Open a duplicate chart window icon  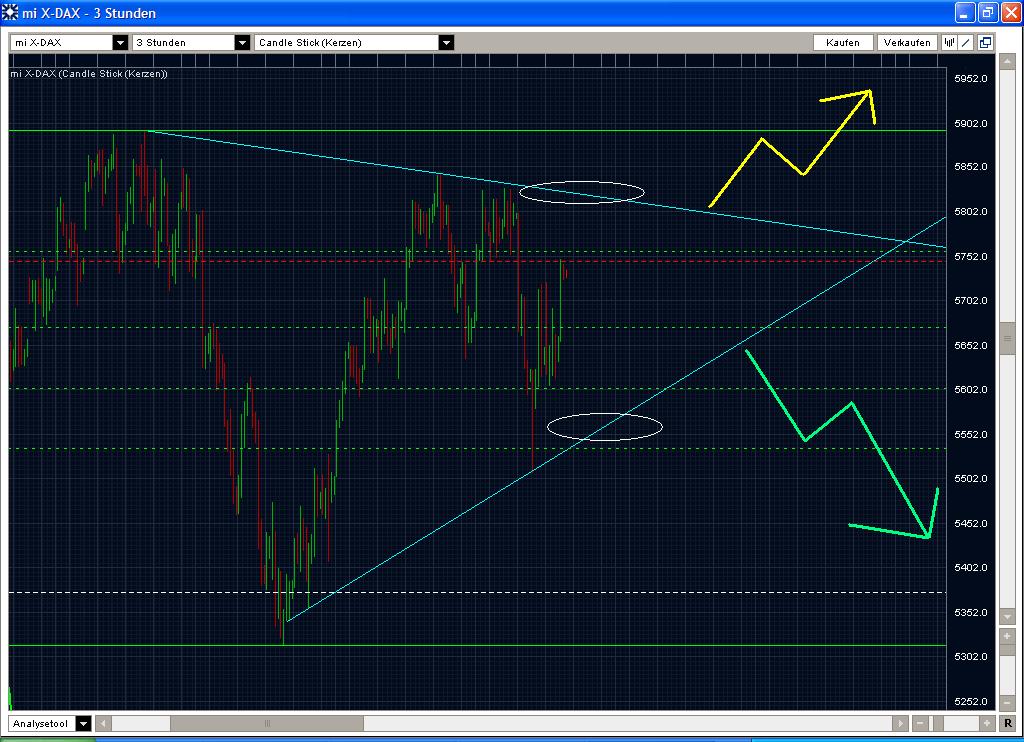click(985, 42)
